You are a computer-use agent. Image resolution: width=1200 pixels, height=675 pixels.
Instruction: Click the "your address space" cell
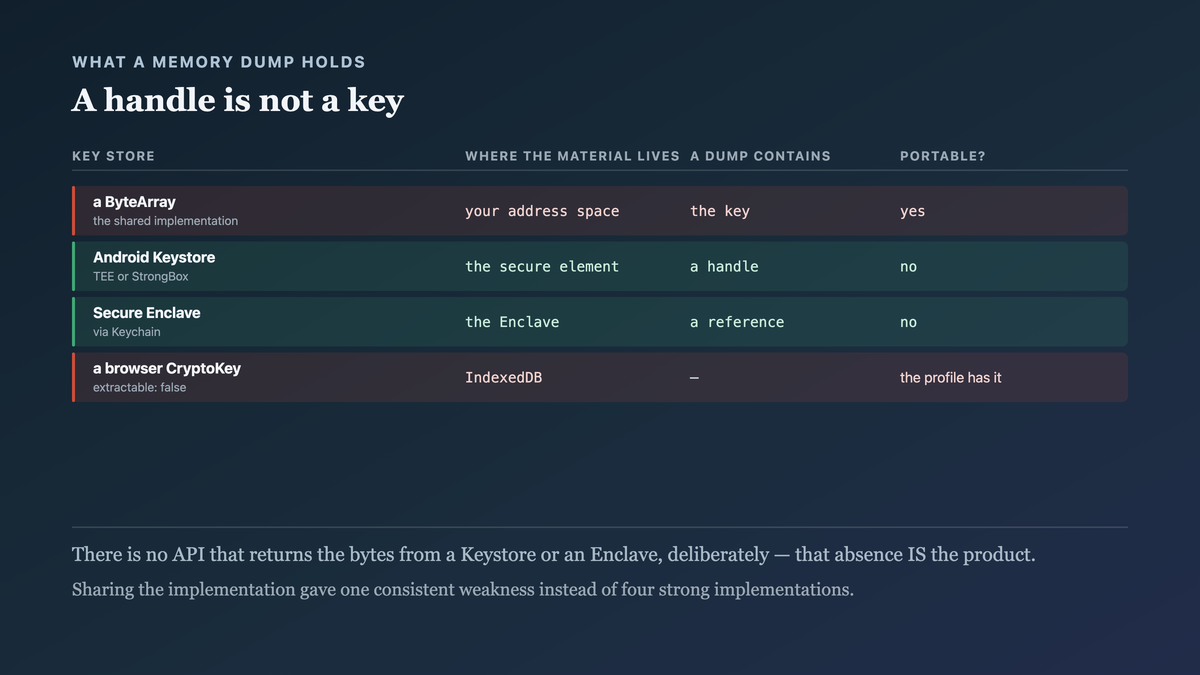pos(542,211)
